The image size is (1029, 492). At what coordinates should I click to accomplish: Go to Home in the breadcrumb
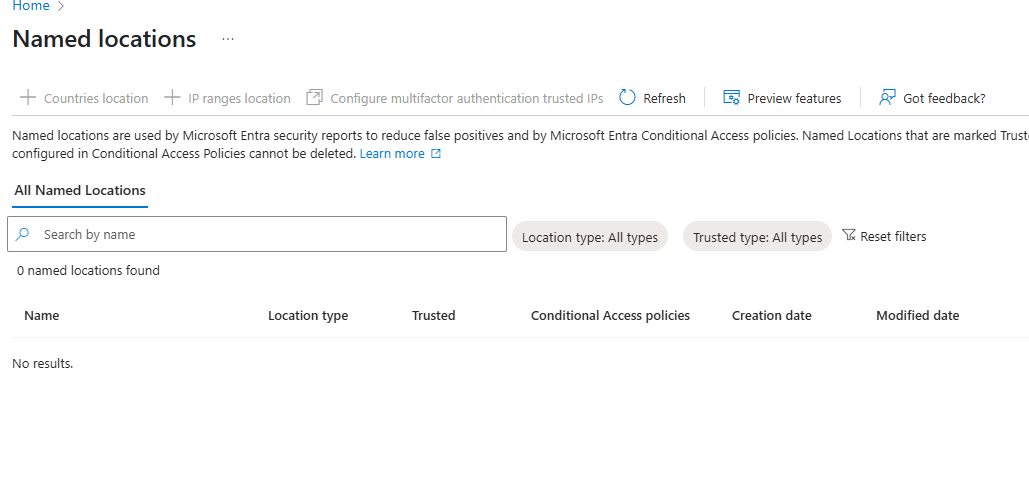31,6
